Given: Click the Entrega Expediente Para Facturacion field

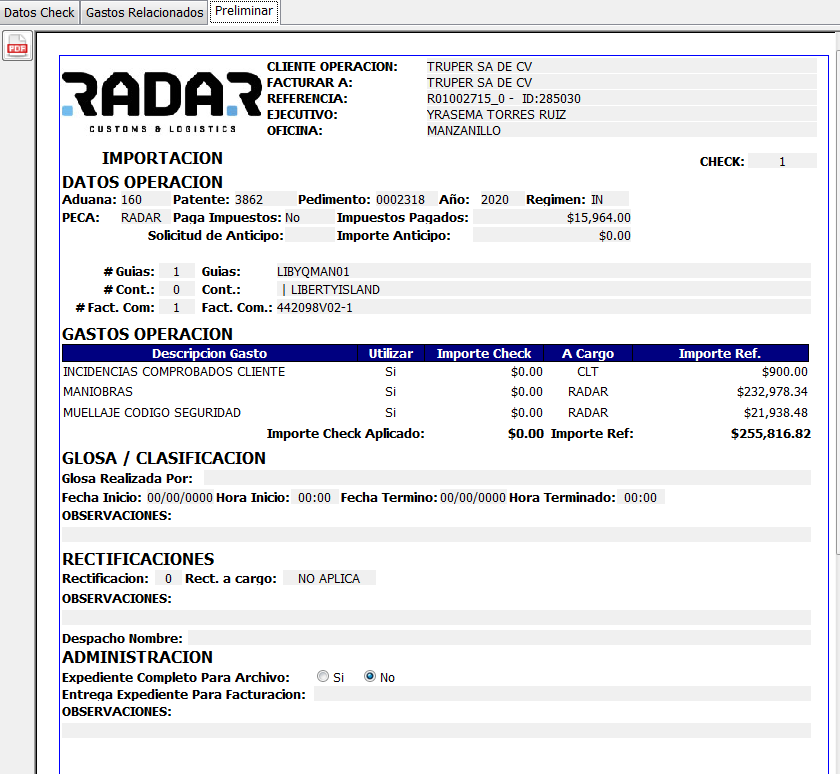Looking at the screenshot, I should 562,694.
